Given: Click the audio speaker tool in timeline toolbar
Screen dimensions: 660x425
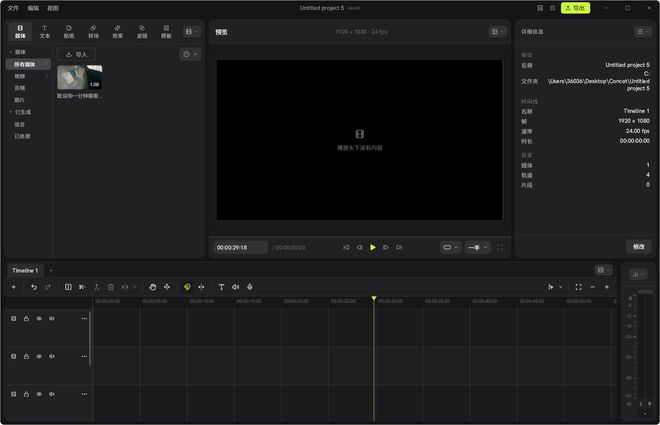Looking at the screenshot, I should [236, 287].
